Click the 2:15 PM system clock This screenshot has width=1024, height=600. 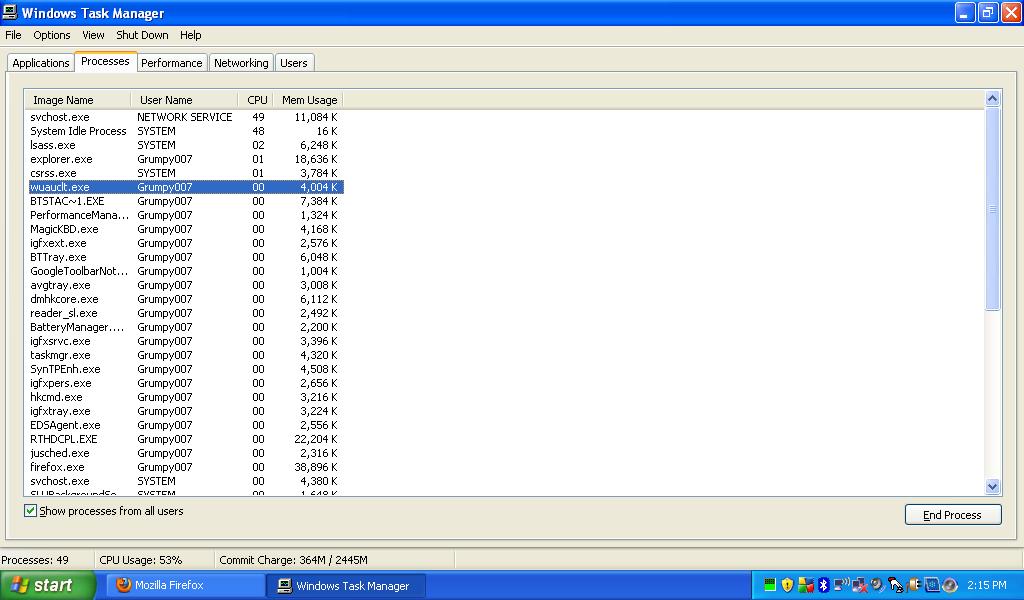987,585
